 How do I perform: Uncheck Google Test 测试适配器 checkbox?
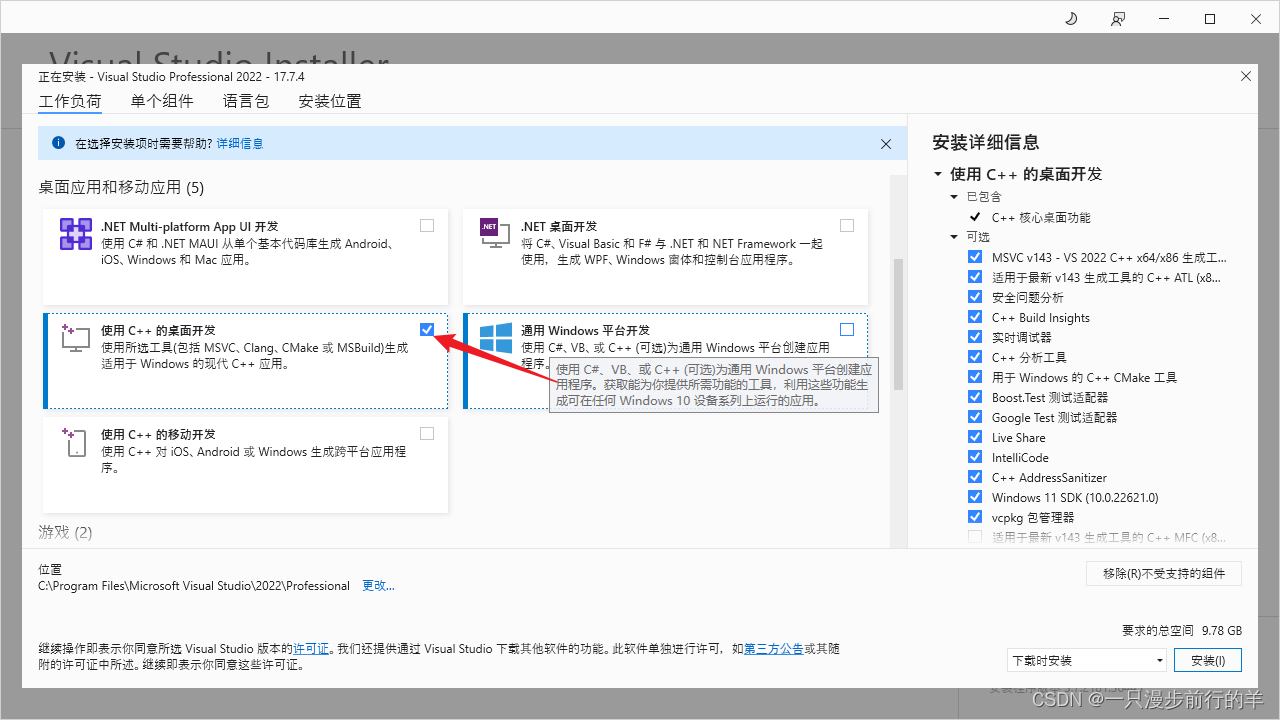tap(975, 417)
